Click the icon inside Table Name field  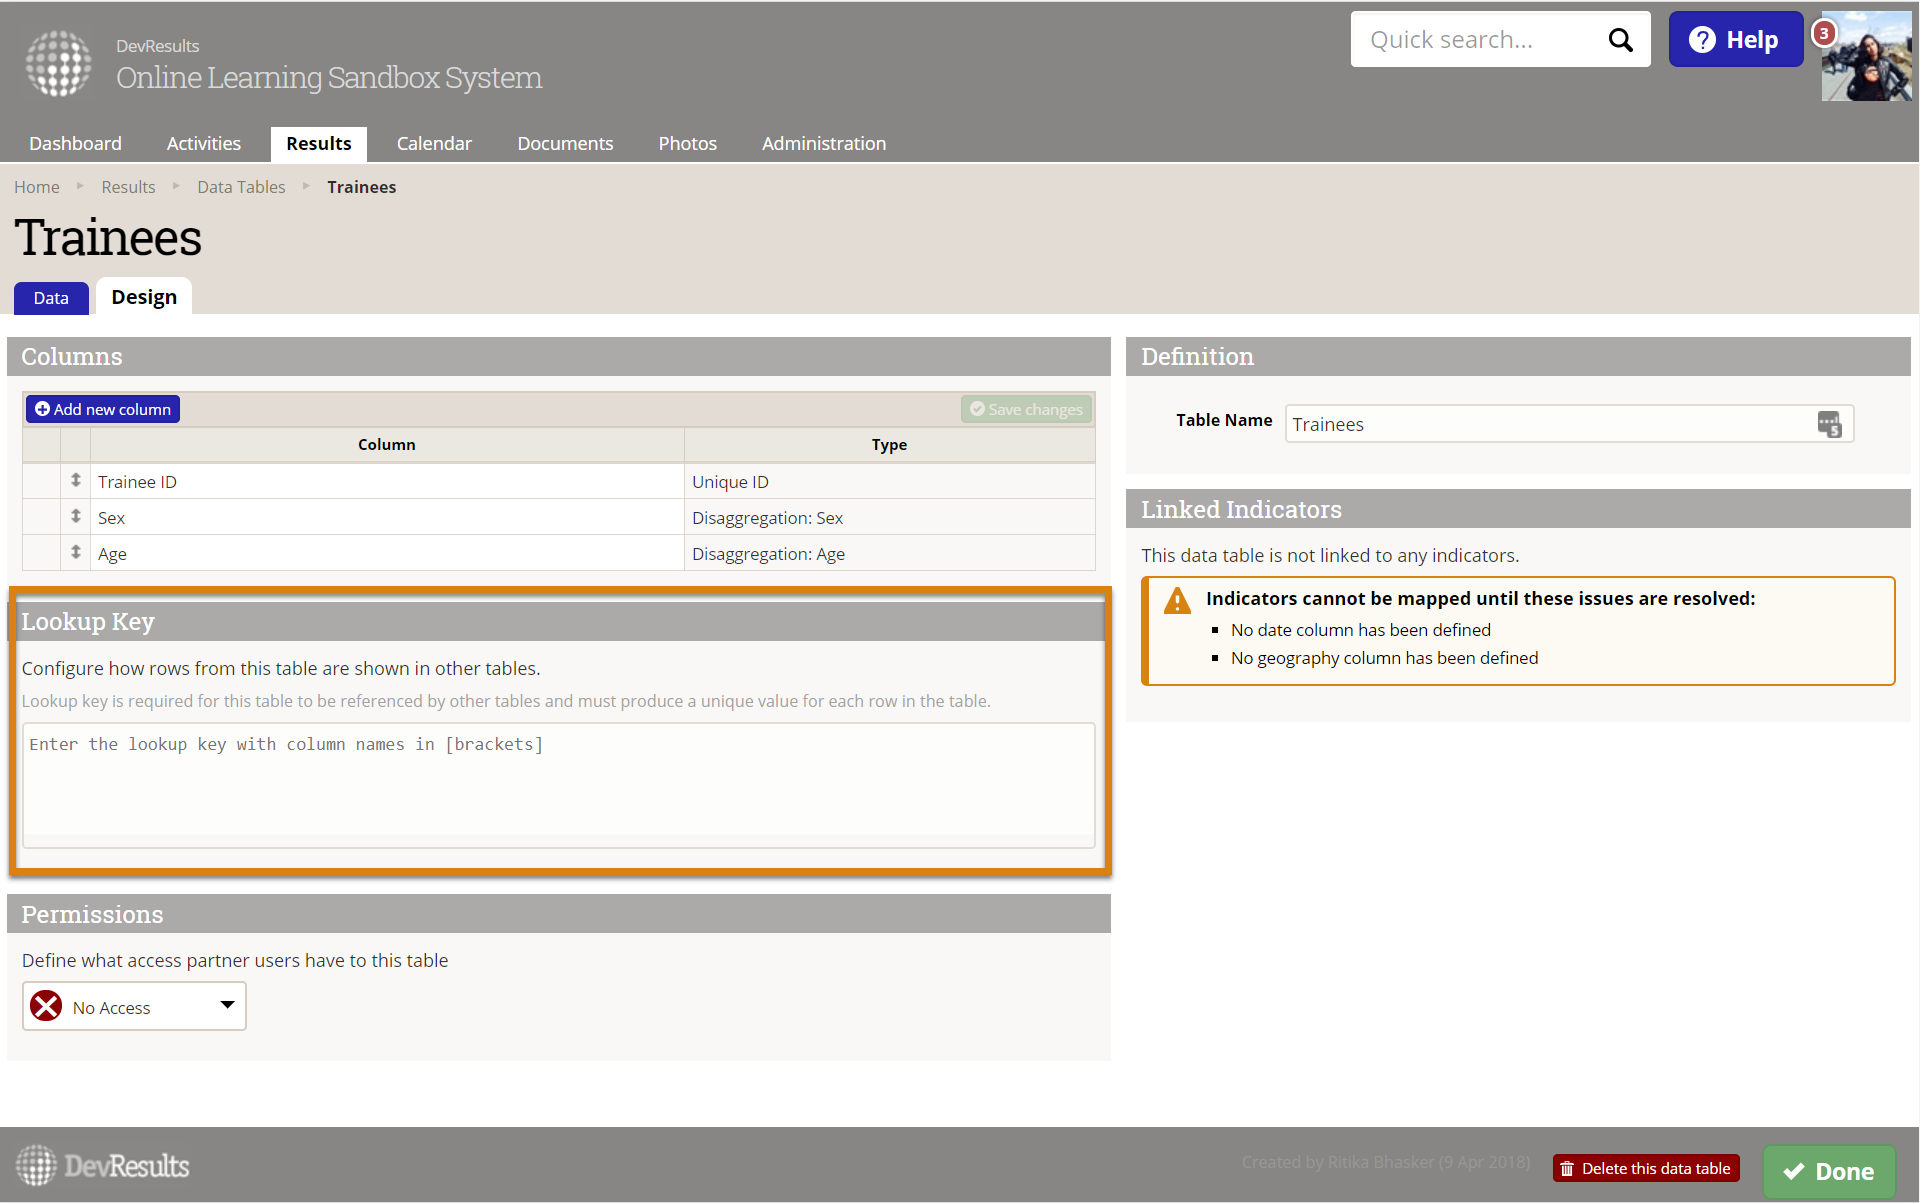tap(1829, 424)
